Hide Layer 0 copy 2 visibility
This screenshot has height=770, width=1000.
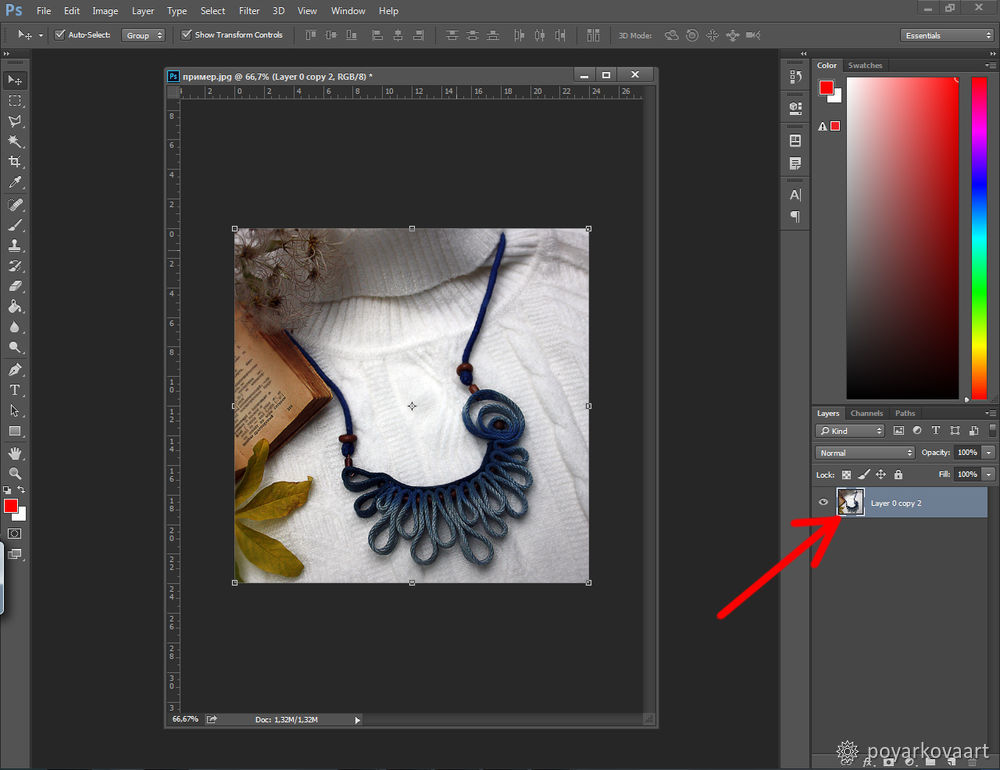824,503
